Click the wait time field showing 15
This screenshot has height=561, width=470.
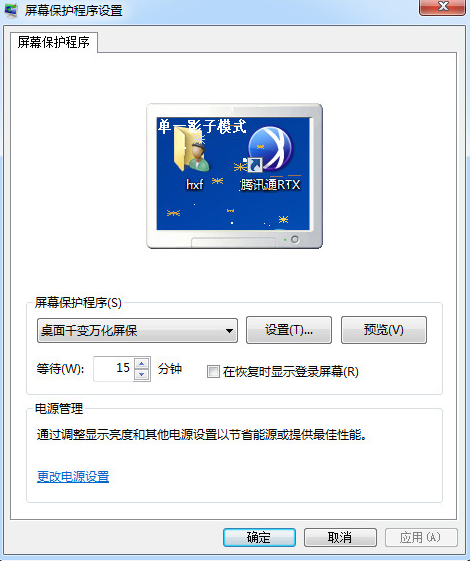114,369
